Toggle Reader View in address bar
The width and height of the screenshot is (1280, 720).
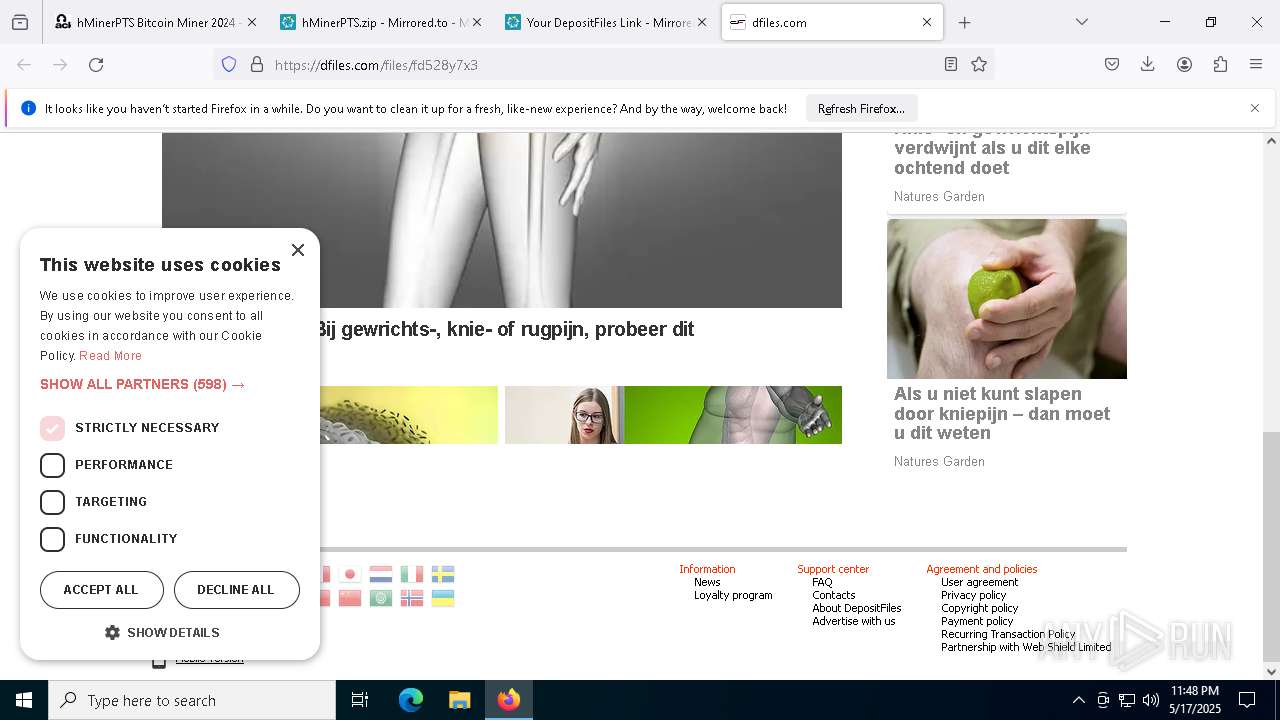(x=951, y=65)
